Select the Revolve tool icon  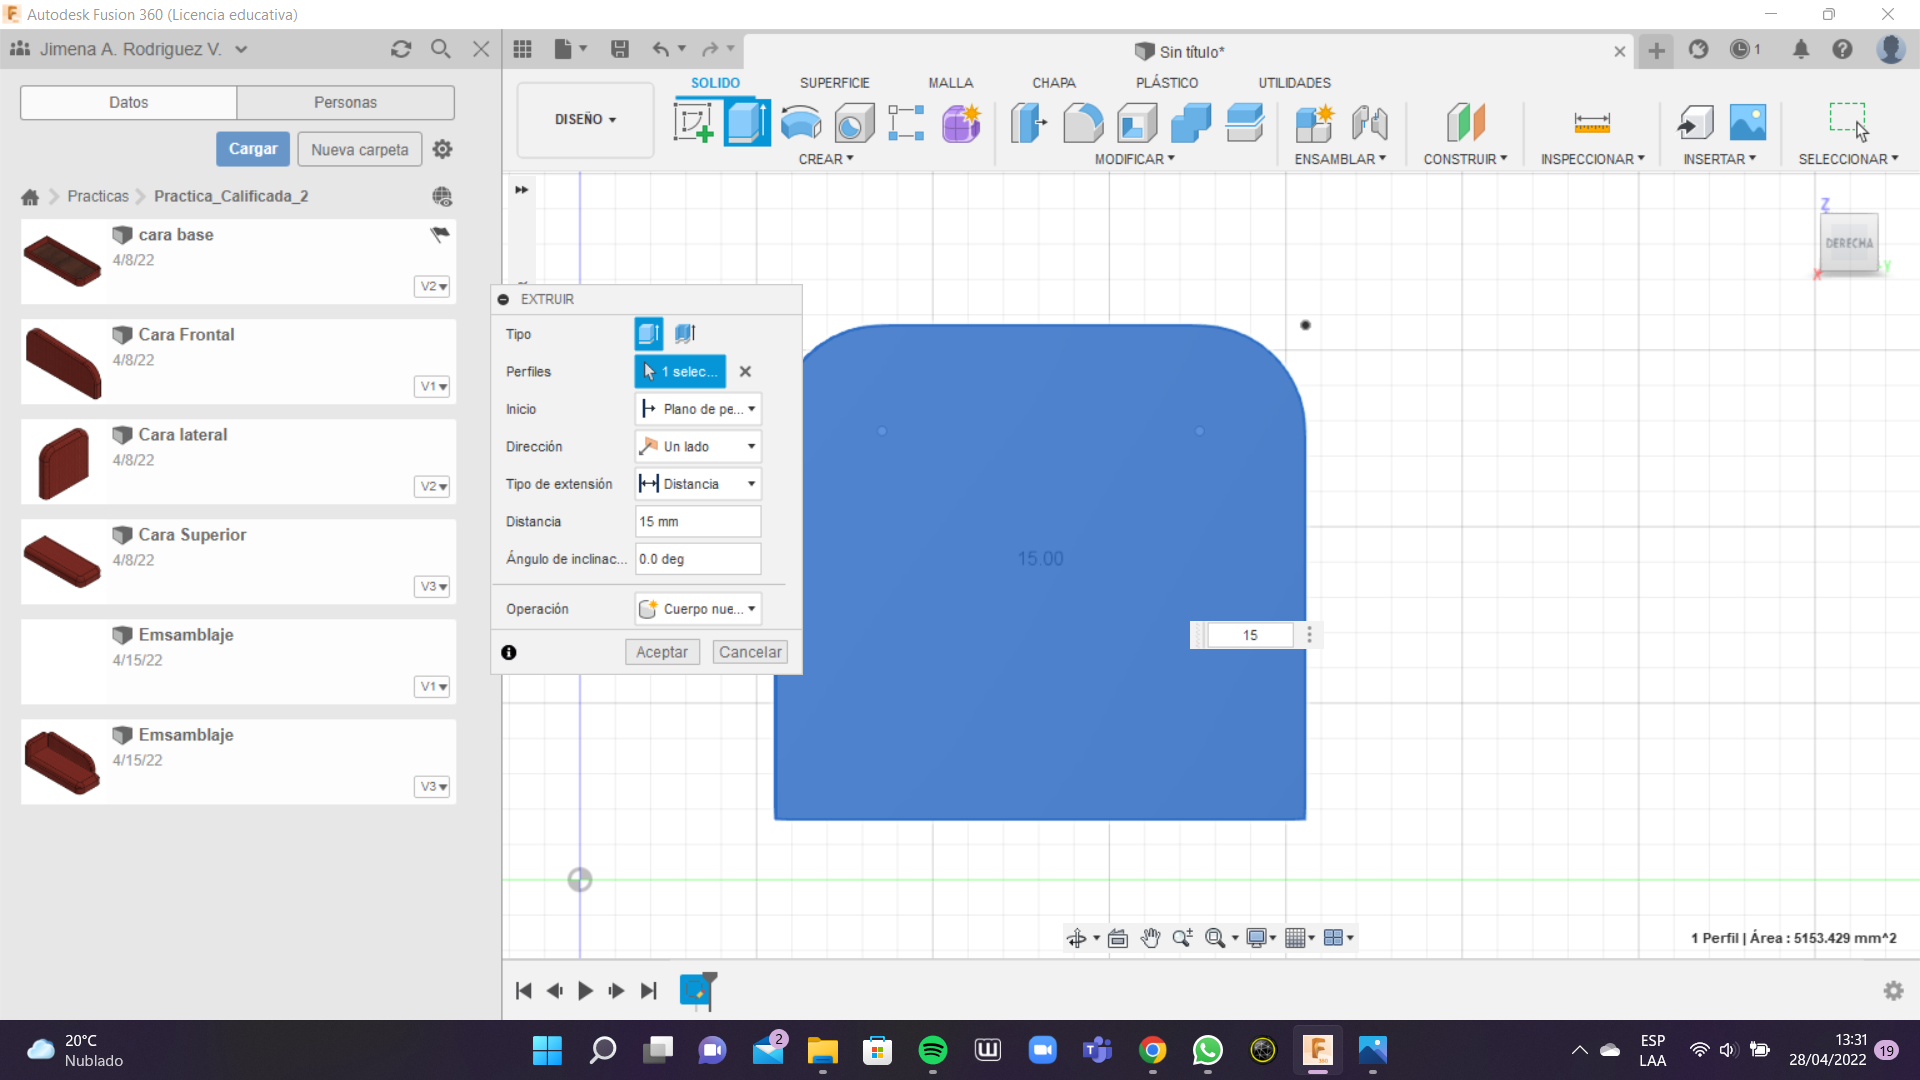(800, 123)
